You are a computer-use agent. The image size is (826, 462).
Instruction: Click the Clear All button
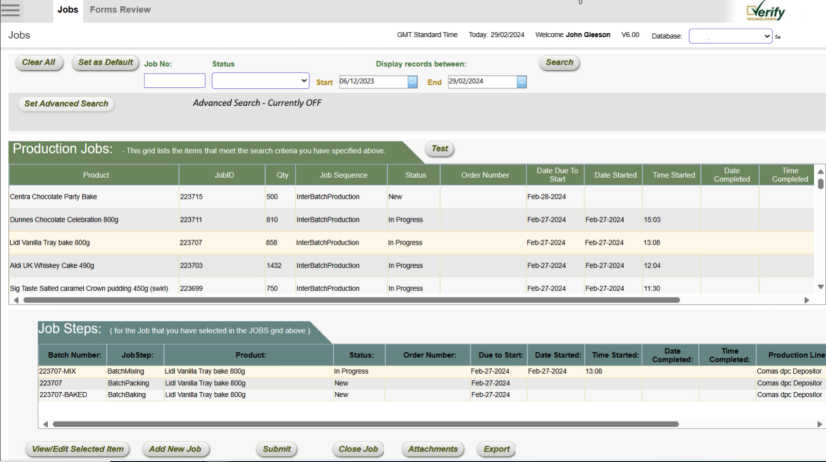[39, 62]
